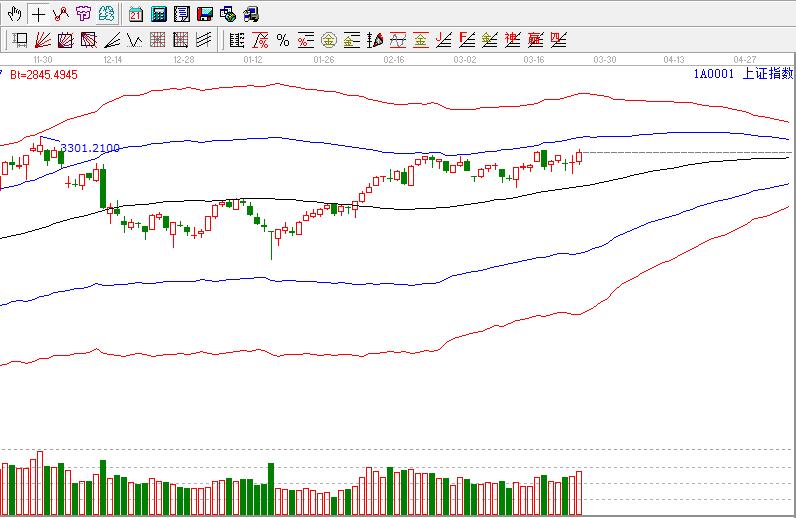796x518 pixels.
Task: Select the V-shaped wave line tool
Action: point(134,40)
